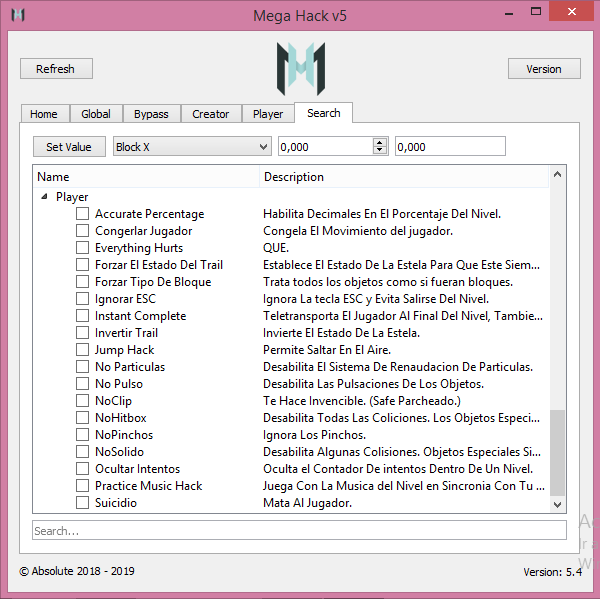Increase the first value with the up spinner arrow
Image resolution: width=600 pixels, height=599 pixels.
tap(380, 142)
